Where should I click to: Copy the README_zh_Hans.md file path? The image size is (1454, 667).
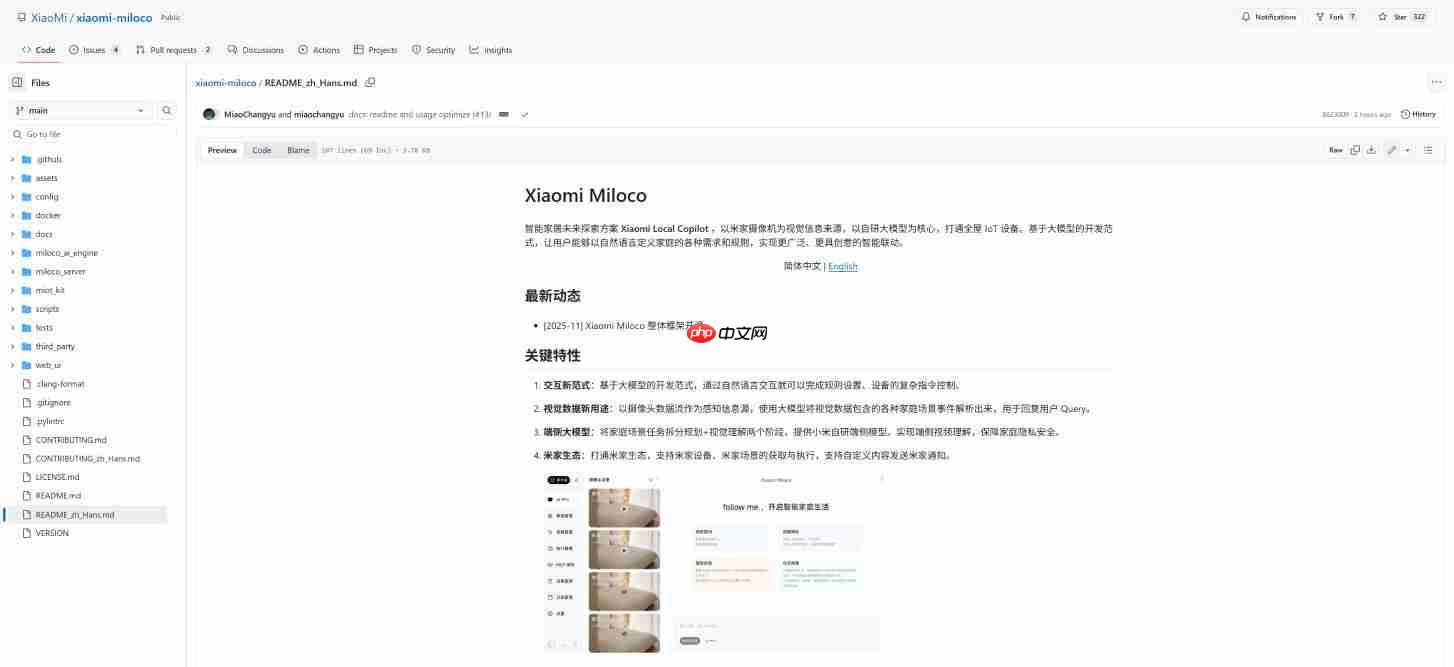click(x=370, y=82)
